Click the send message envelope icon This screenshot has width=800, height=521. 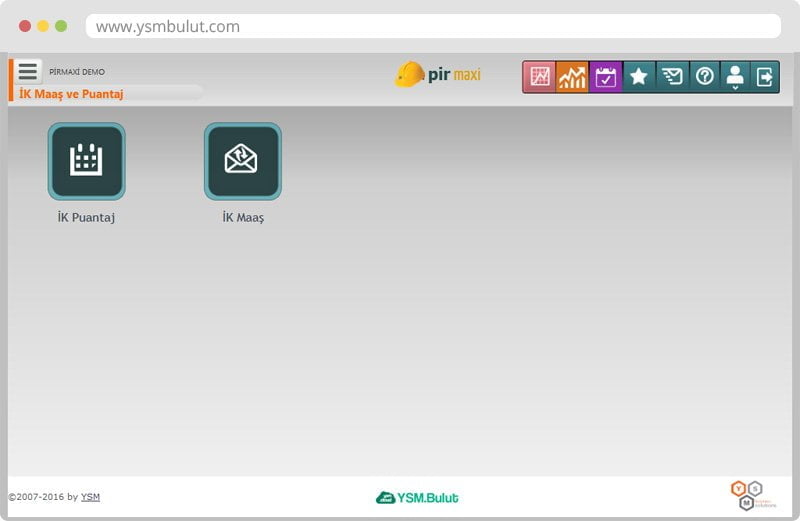point(672,77)
